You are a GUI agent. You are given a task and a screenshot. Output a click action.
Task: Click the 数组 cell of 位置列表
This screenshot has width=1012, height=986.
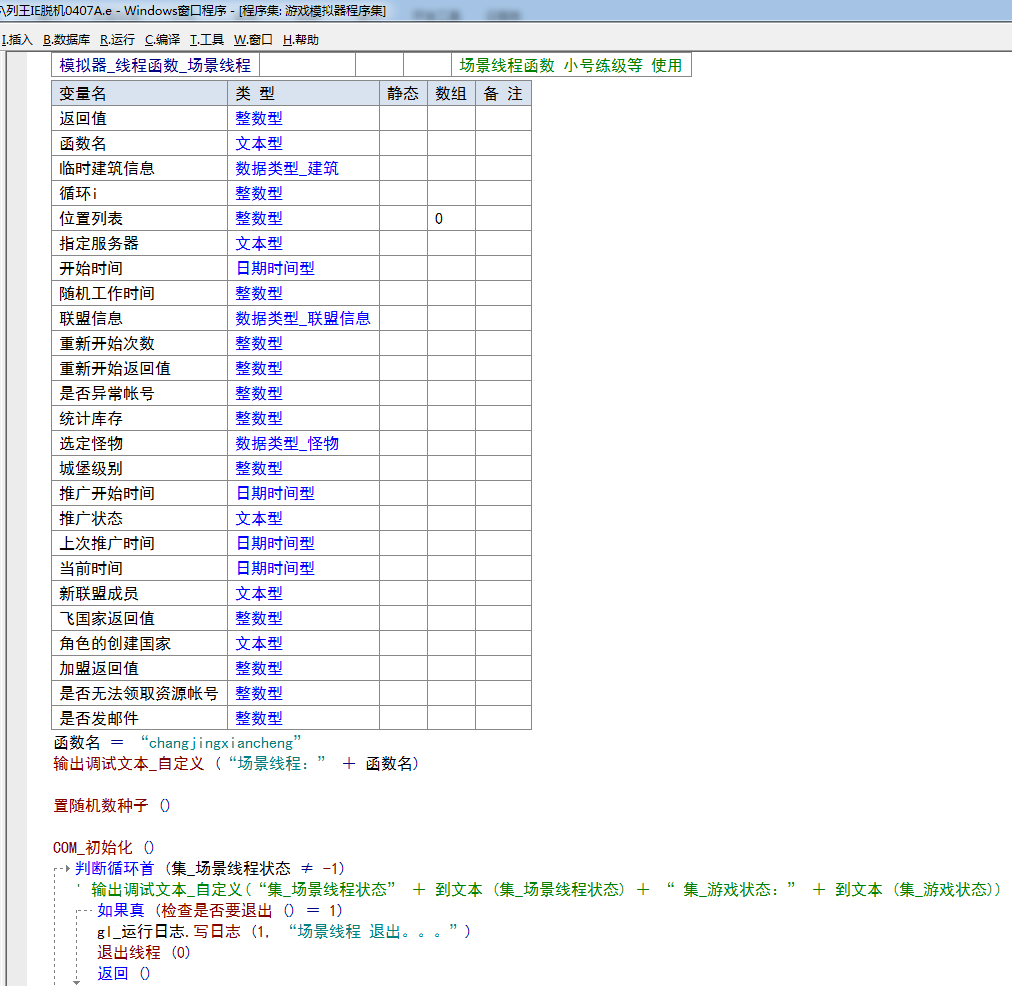[451, 218]
